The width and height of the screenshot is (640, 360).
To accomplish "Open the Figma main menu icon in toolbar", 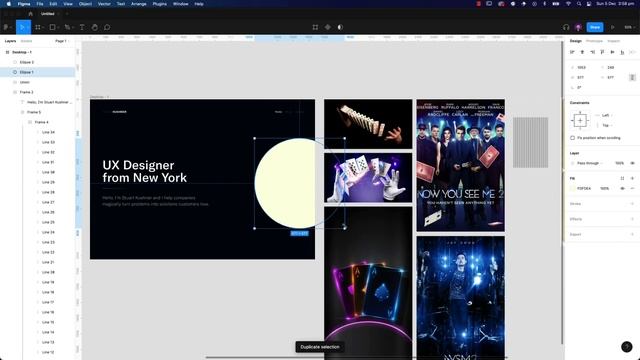I will (6, 27).
